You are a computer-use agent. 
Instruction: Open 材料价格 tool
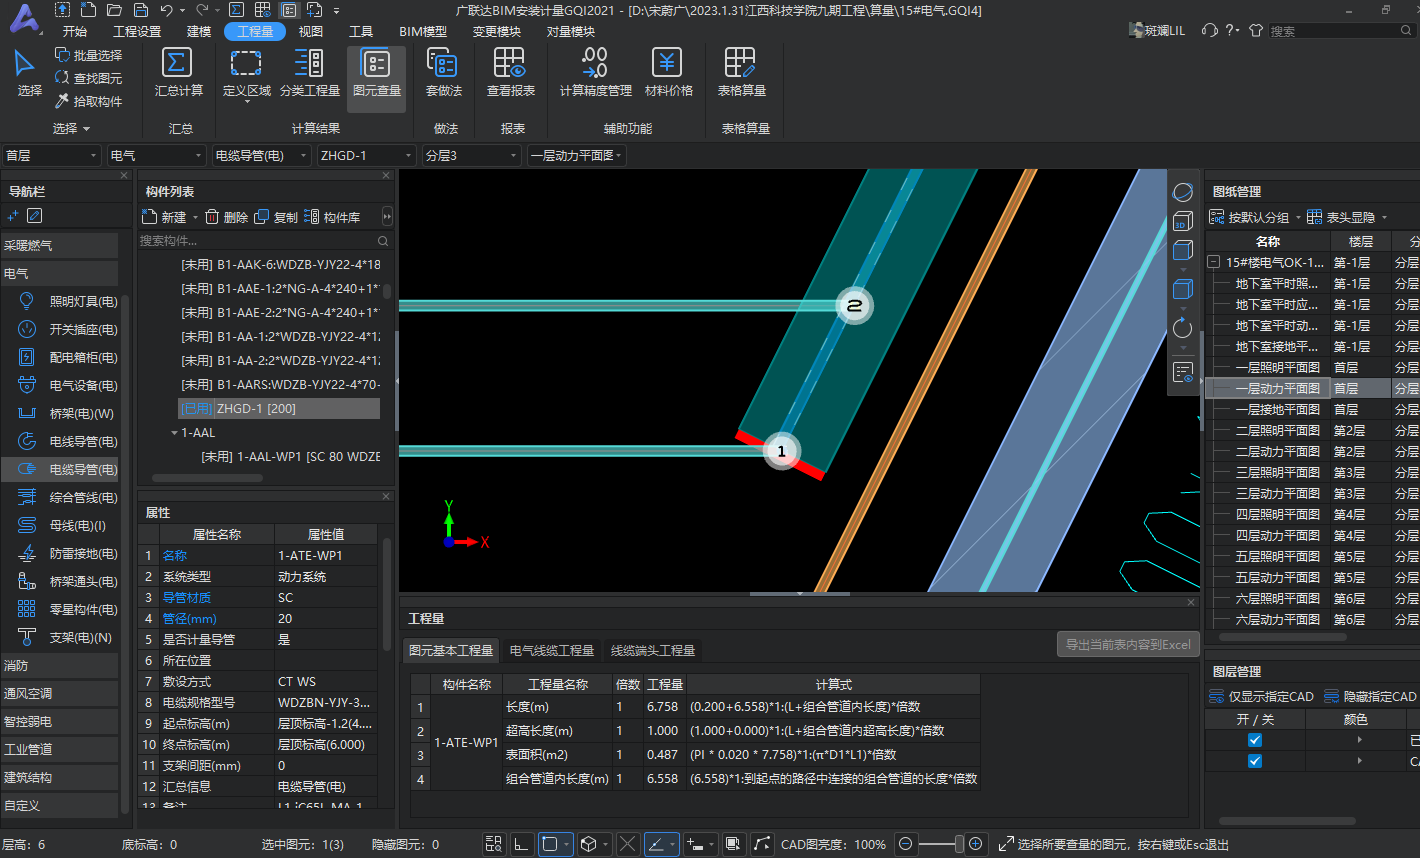coord(668,73)
